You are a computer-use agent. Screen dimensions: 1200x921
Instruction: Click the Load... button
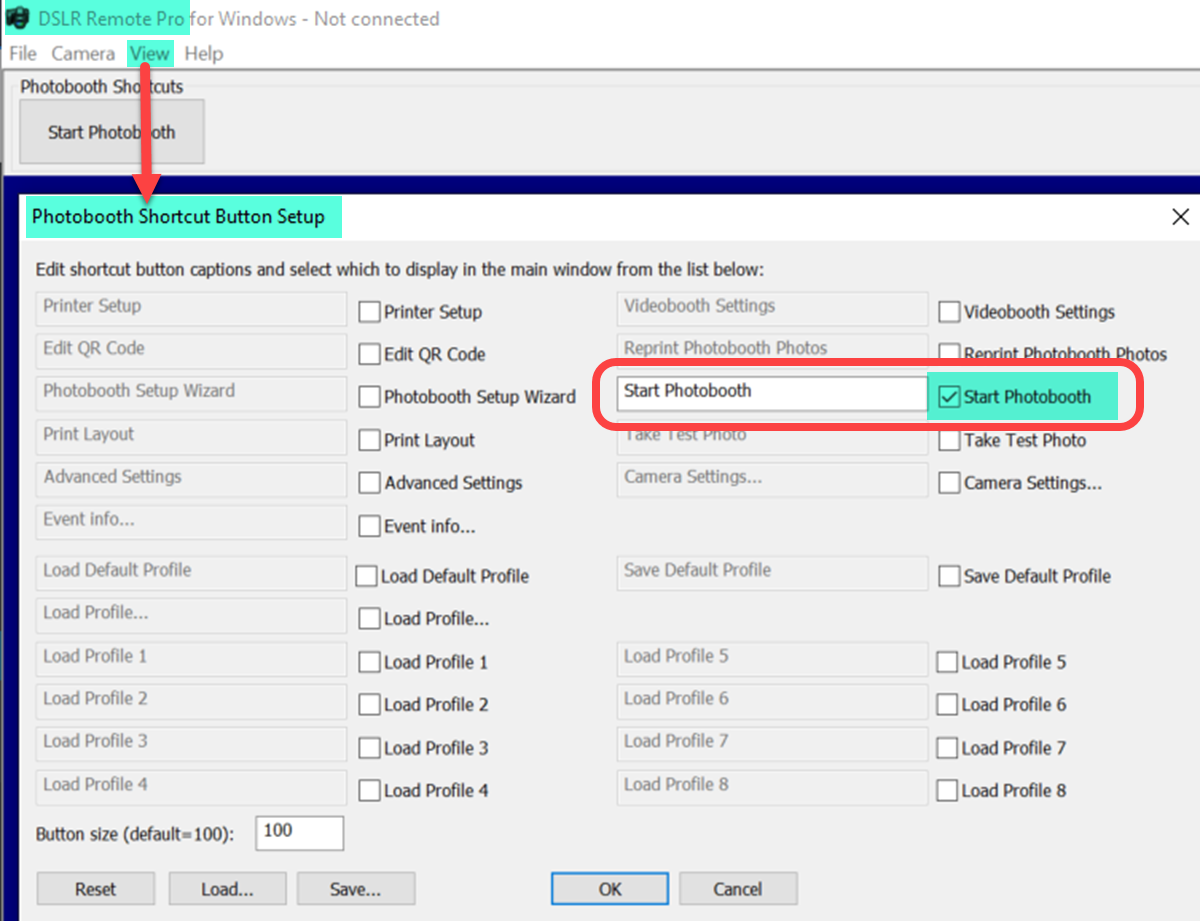coord(227,889)
